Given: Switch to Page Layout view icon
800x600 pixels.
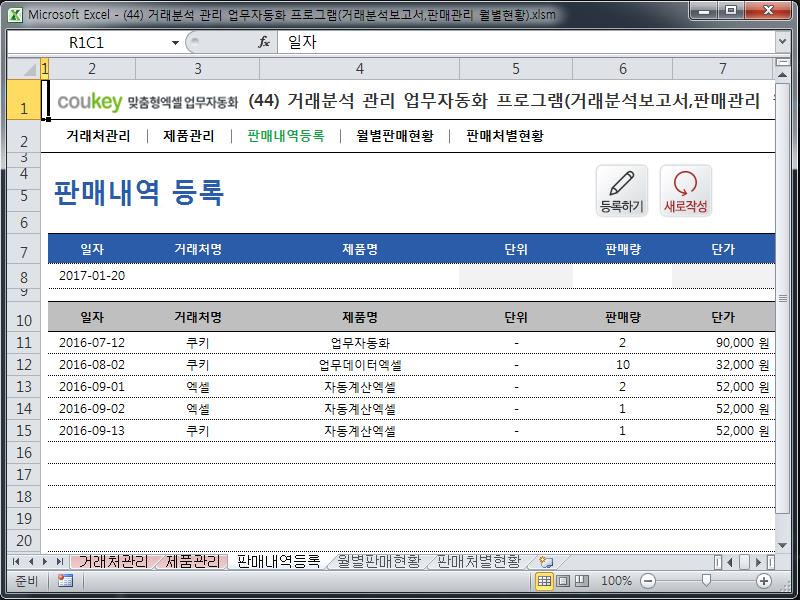Looking at the screenshot, I should point(563,581).
